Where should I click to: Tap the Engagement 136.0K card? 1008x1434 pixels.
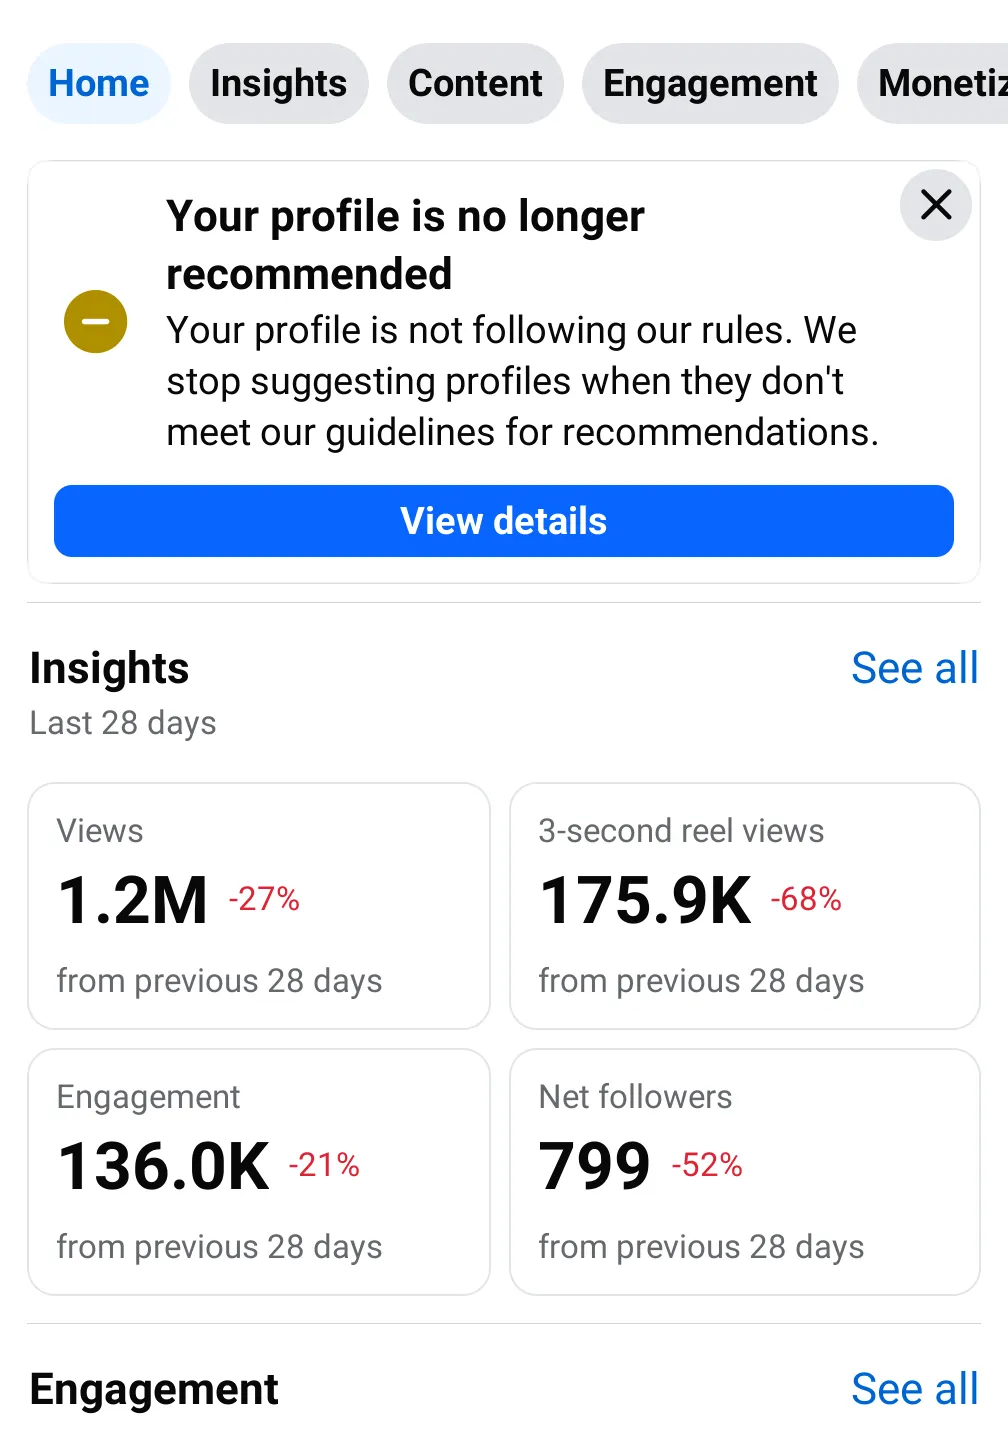(x=259, y=1172)
